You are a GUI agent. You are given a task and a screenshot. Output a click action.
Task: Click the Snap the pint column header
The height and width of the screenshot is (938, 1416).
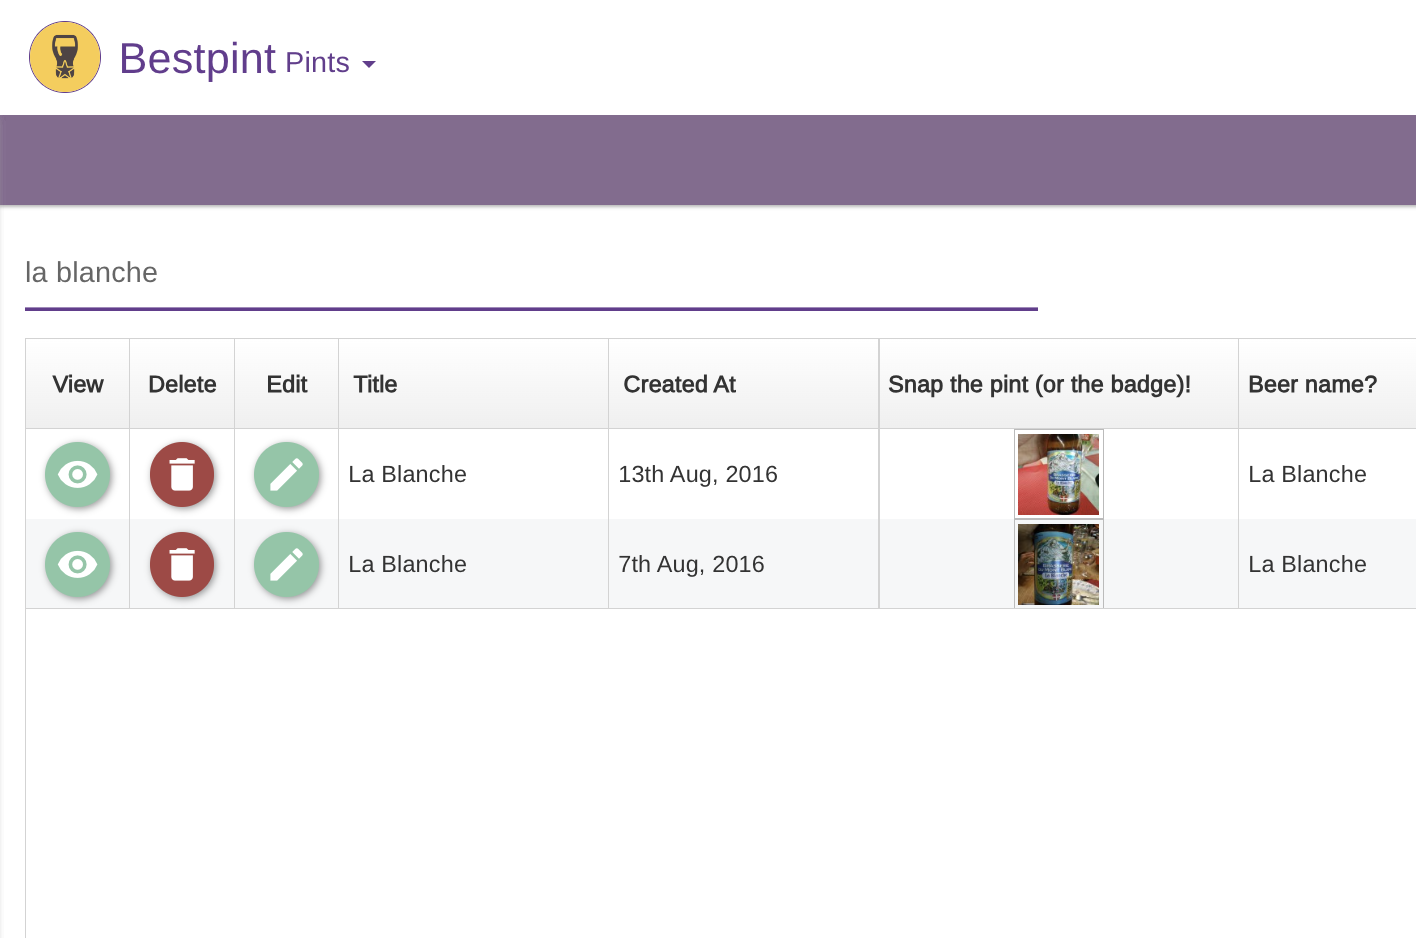[1039, 384]
